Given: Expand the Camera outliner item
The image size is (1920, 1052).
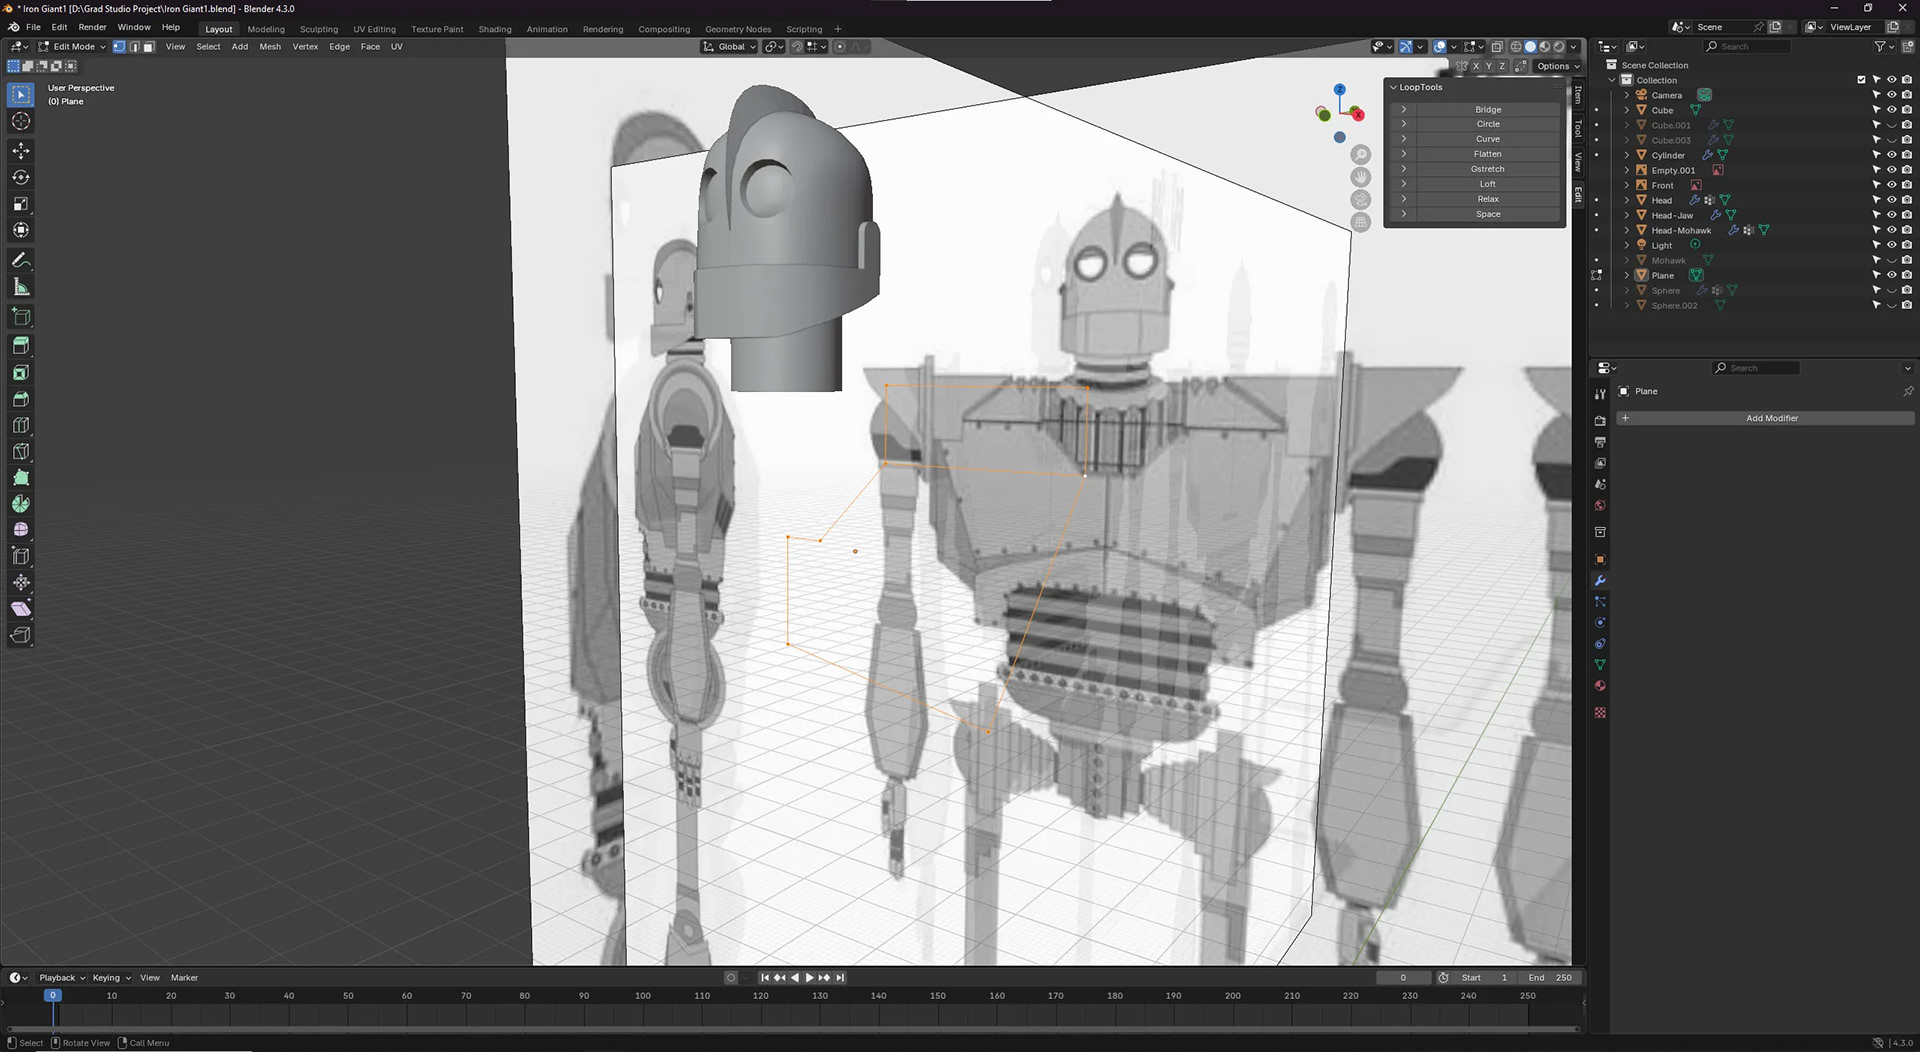Looking at the screenshot, I should tap(1627, 95).
